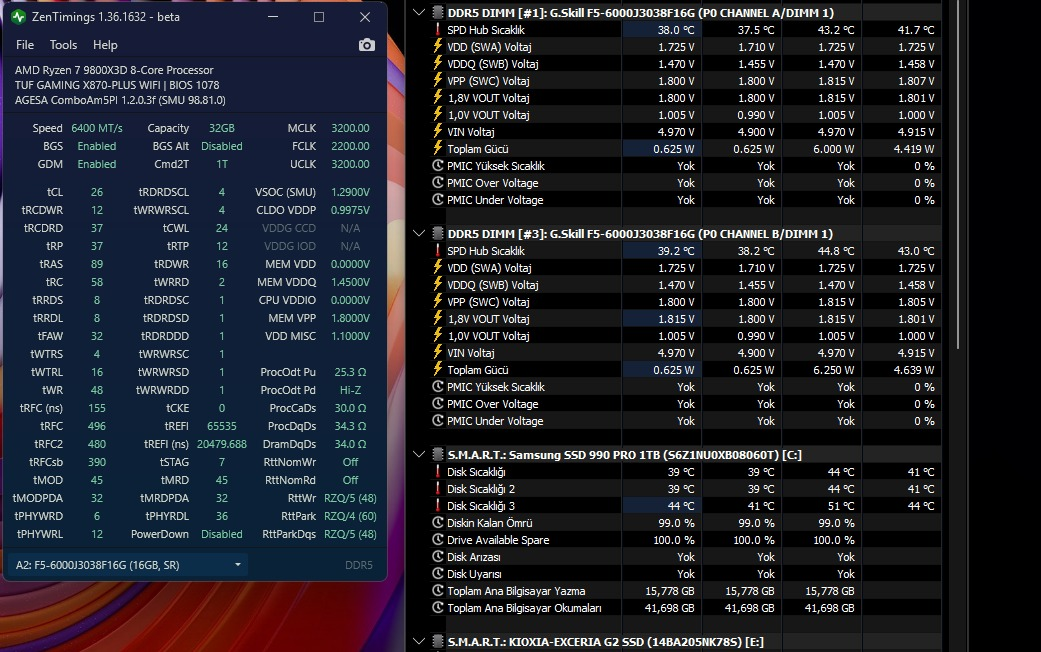Select the DIMM #3 VIN Voltaj row label

(x=471, y=353)
